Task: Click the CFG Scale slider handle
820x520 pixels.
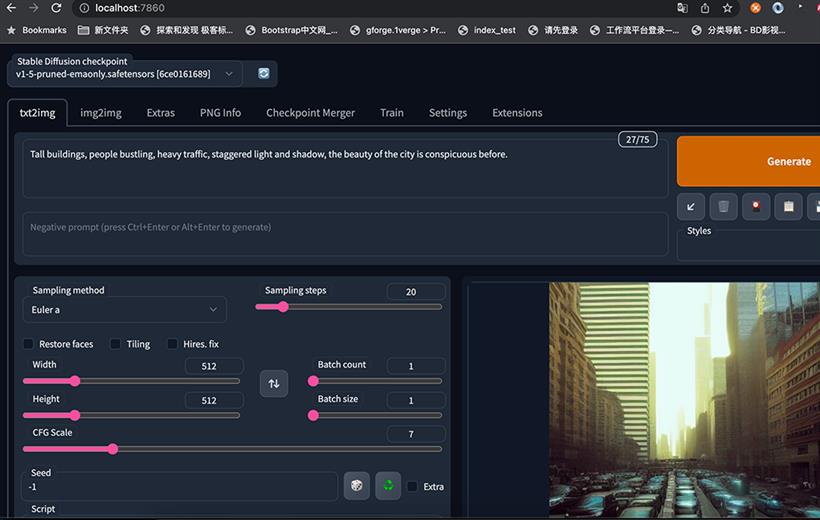Action: [112, 449]
